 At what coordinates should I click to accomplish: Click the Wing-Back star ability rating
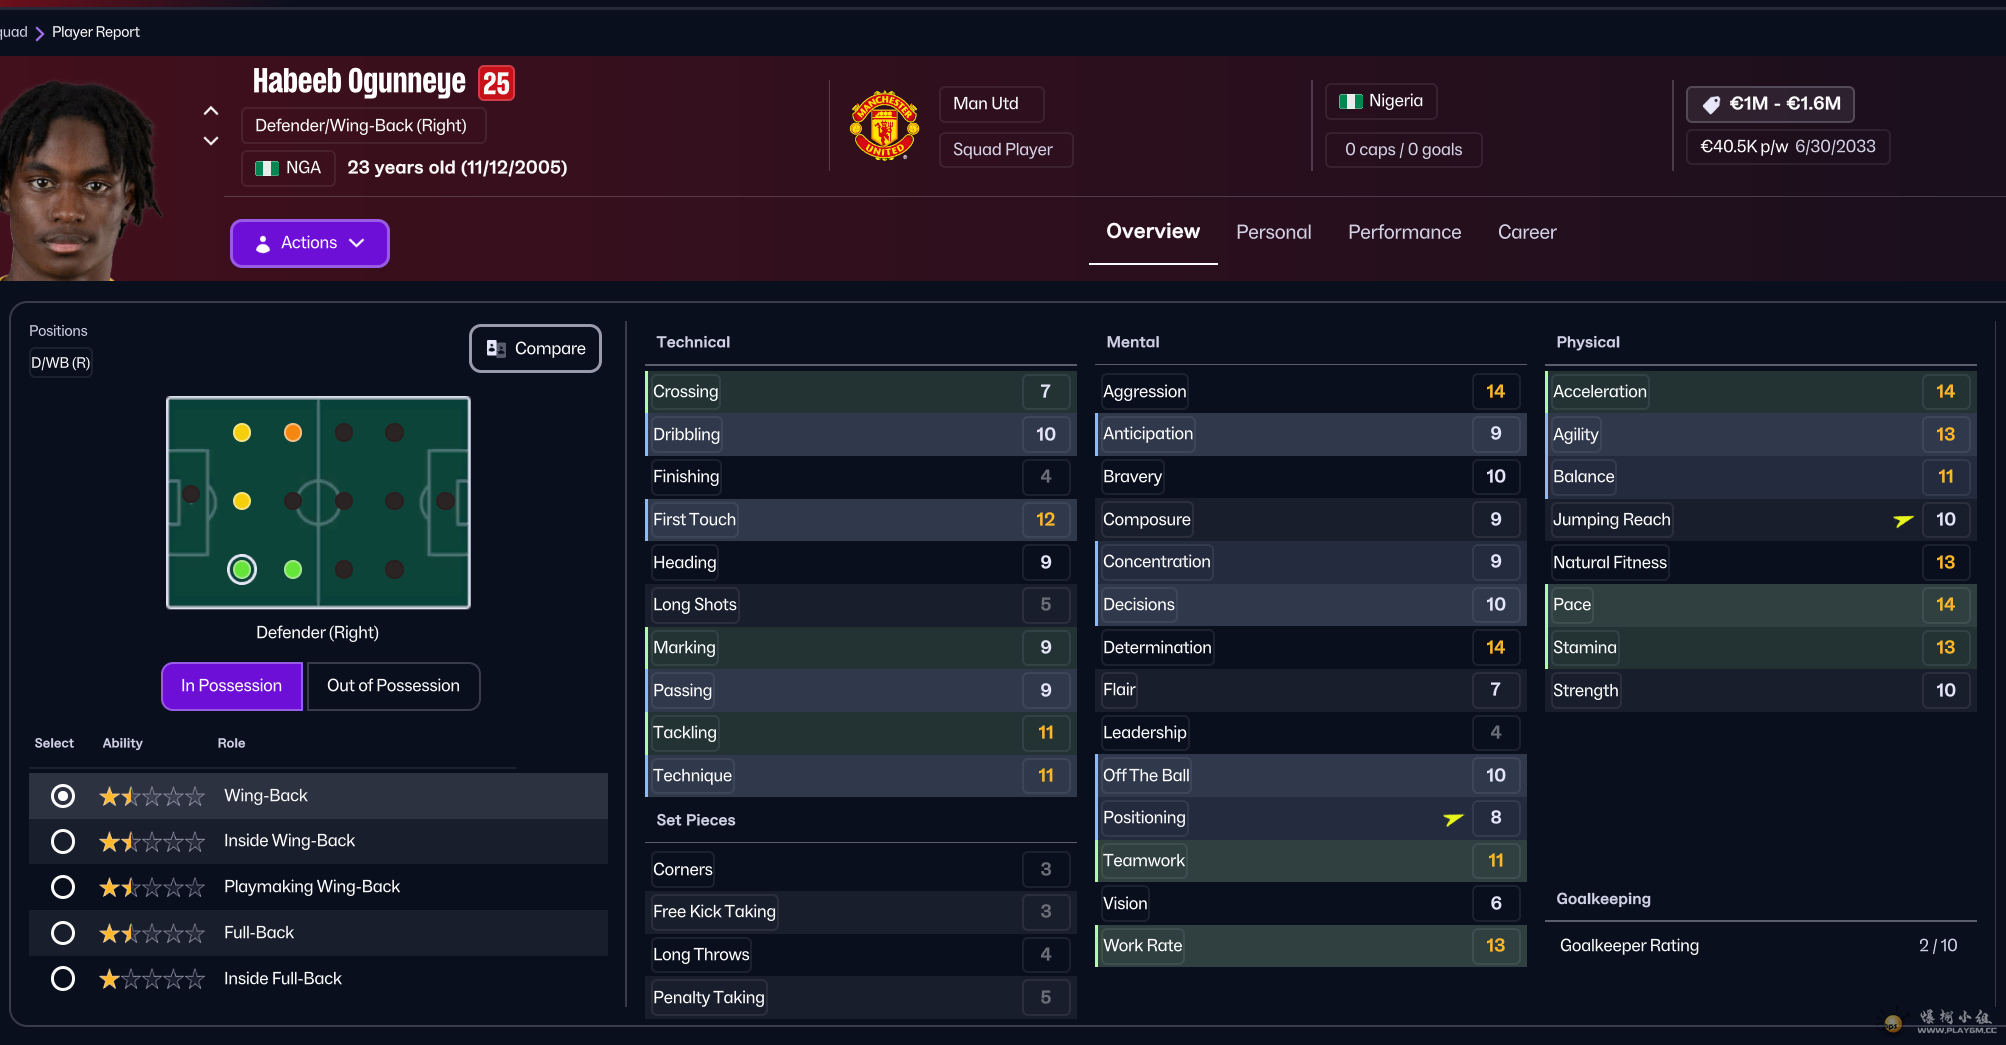coord(152,797)
